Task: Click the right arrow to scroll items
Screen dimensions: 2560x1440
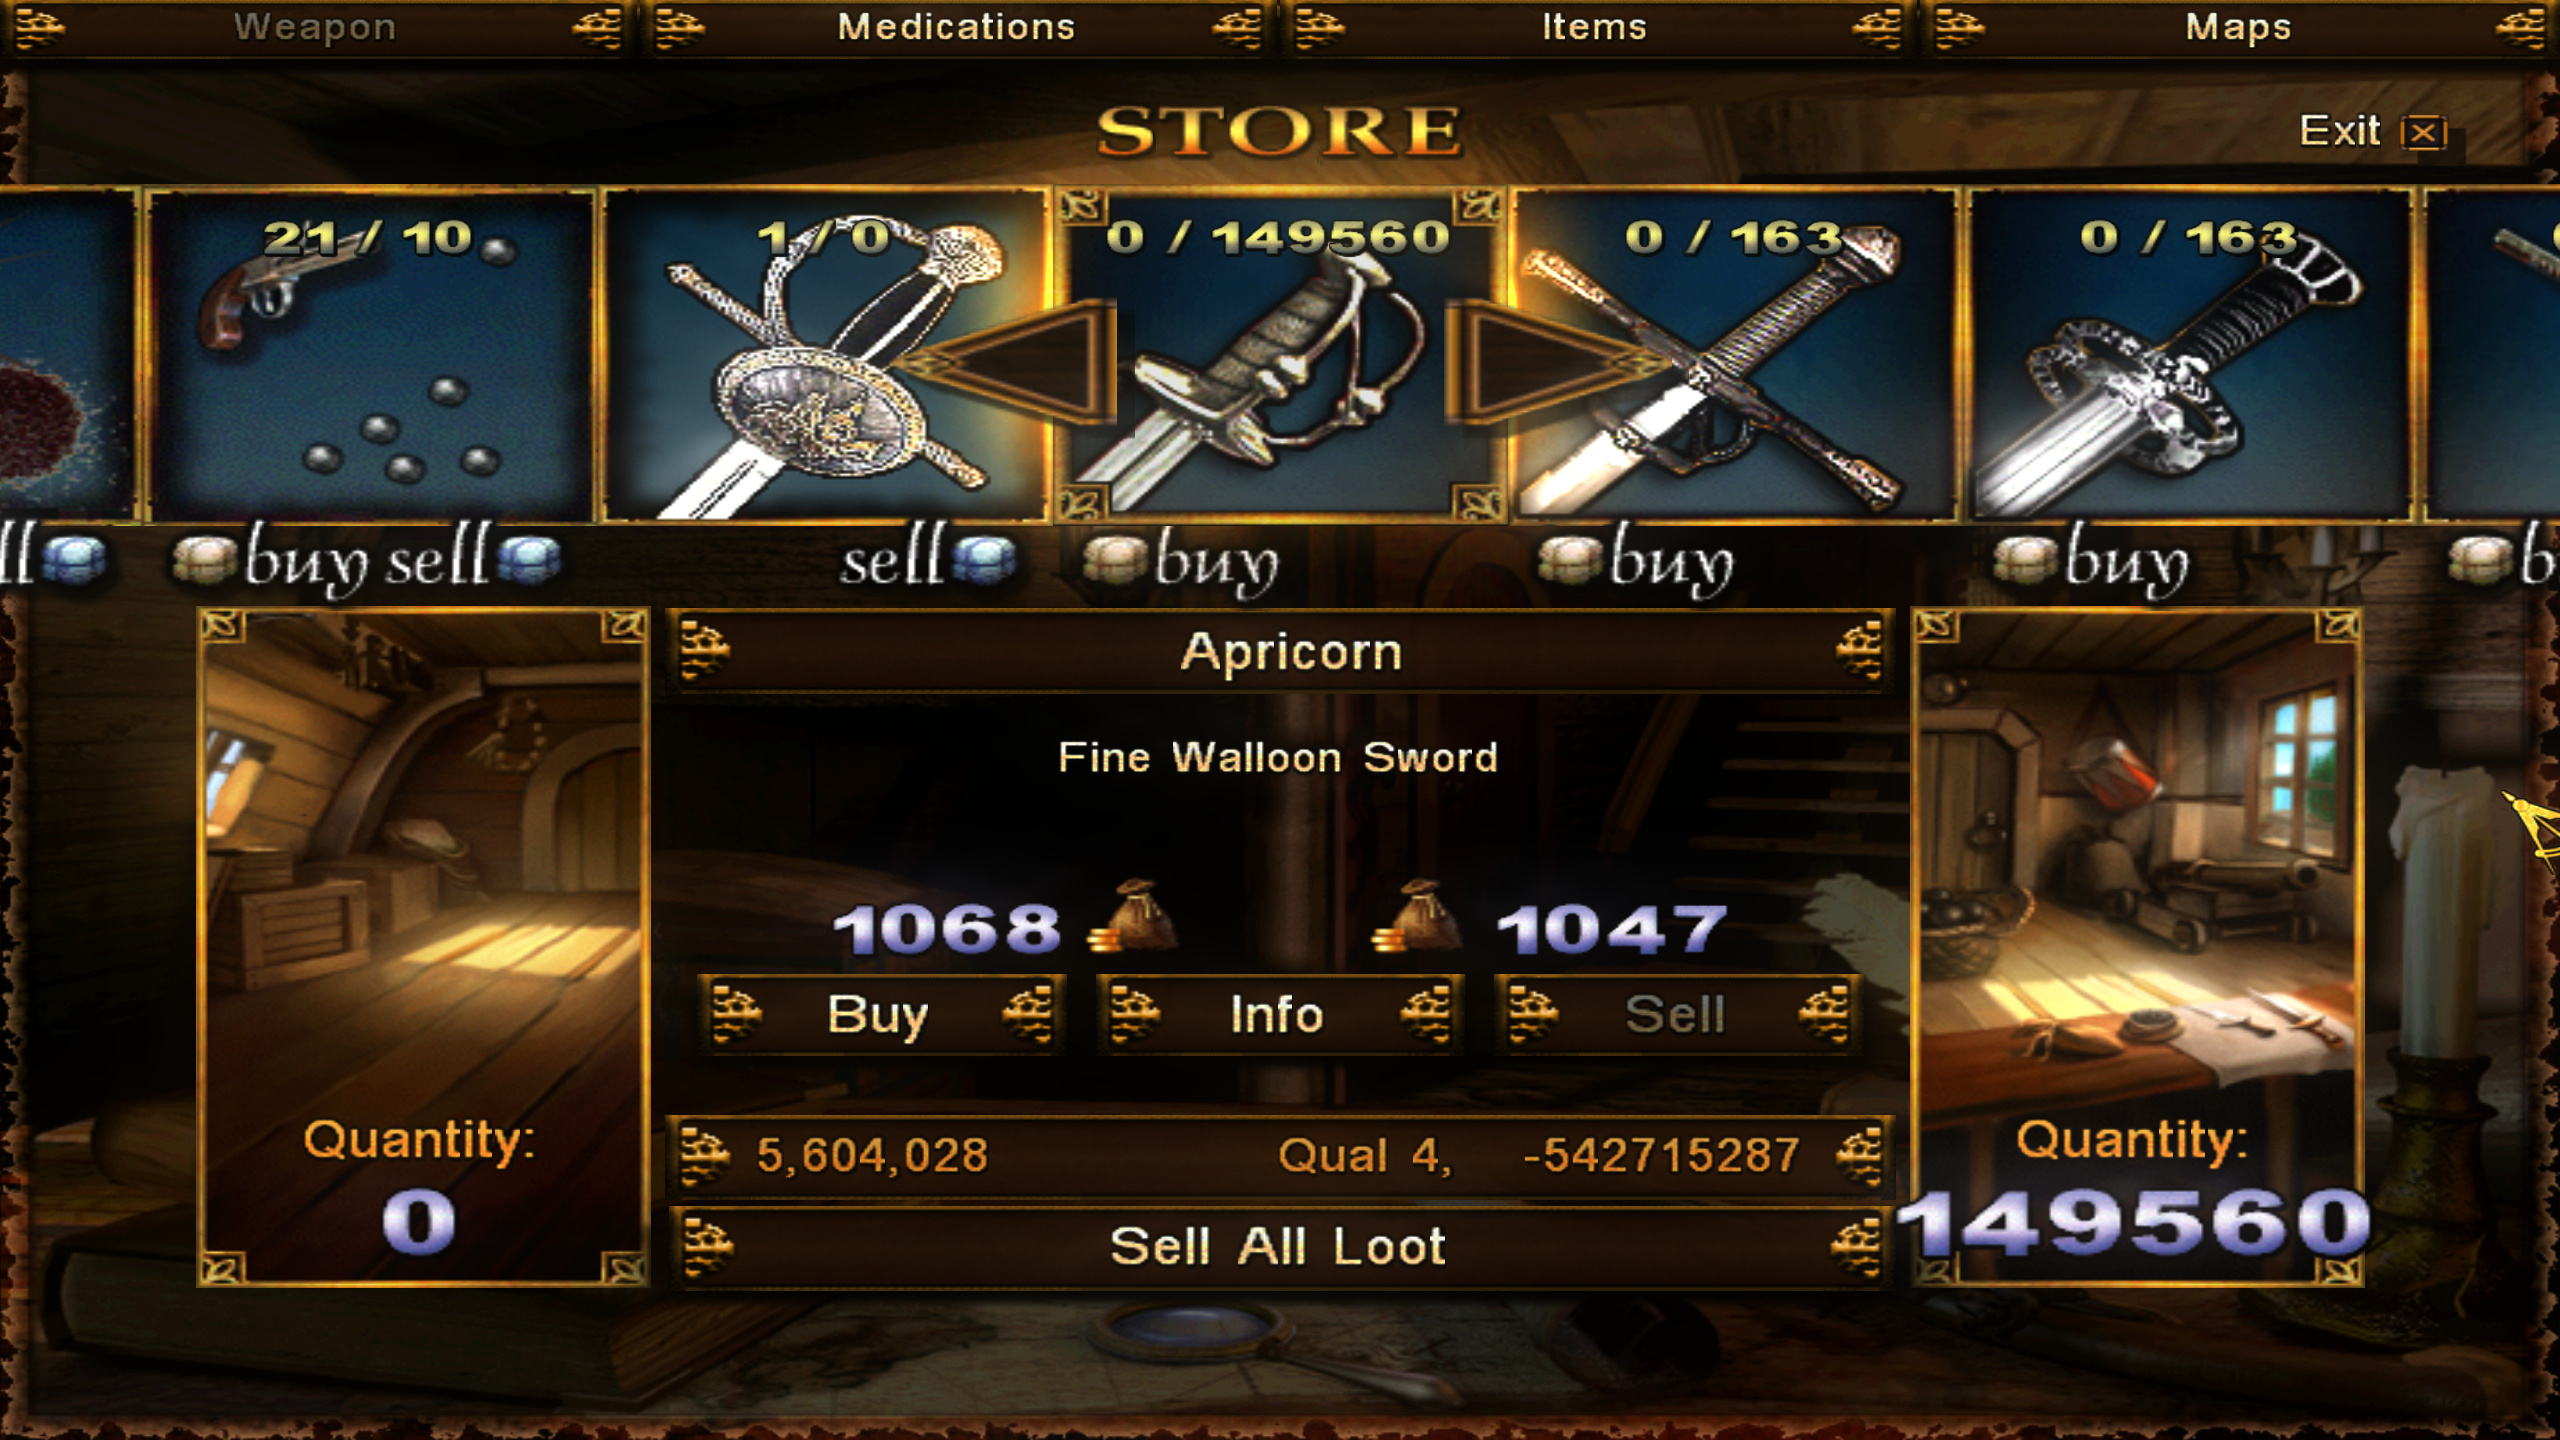Action: (x=1552, y=362)
